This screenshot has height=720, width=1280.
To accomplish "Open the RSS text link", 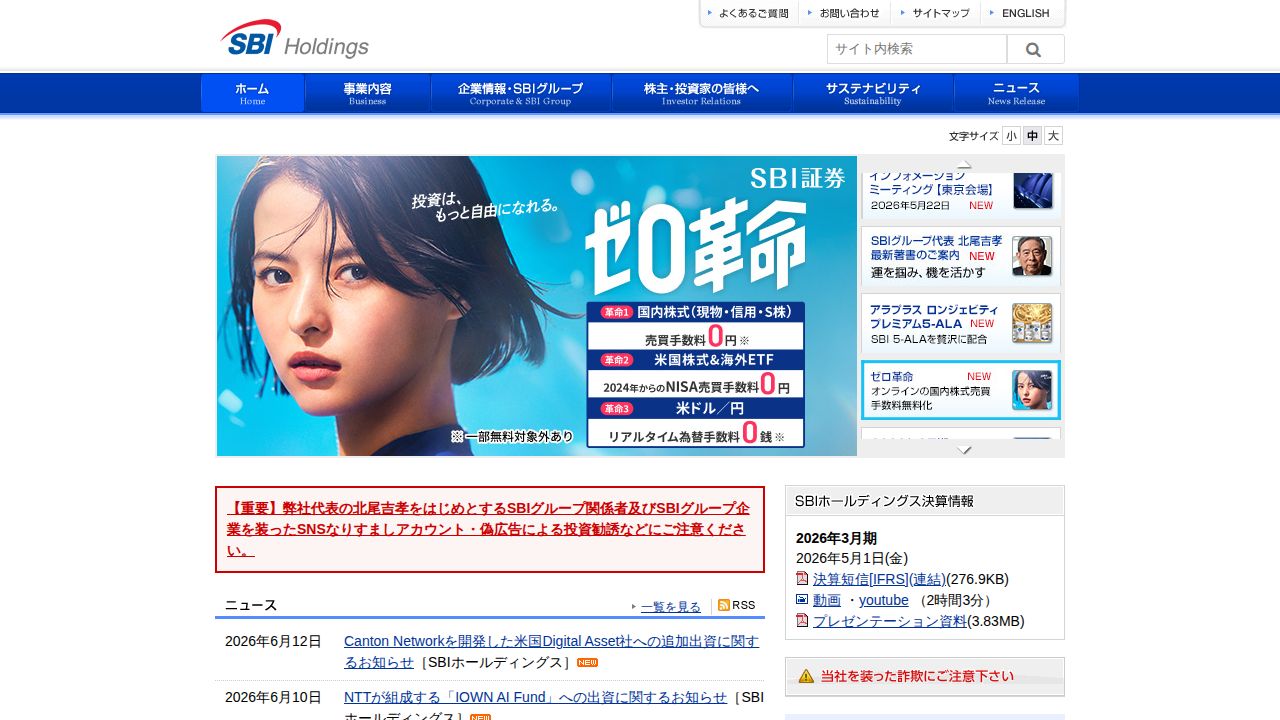I will point(744,605).
